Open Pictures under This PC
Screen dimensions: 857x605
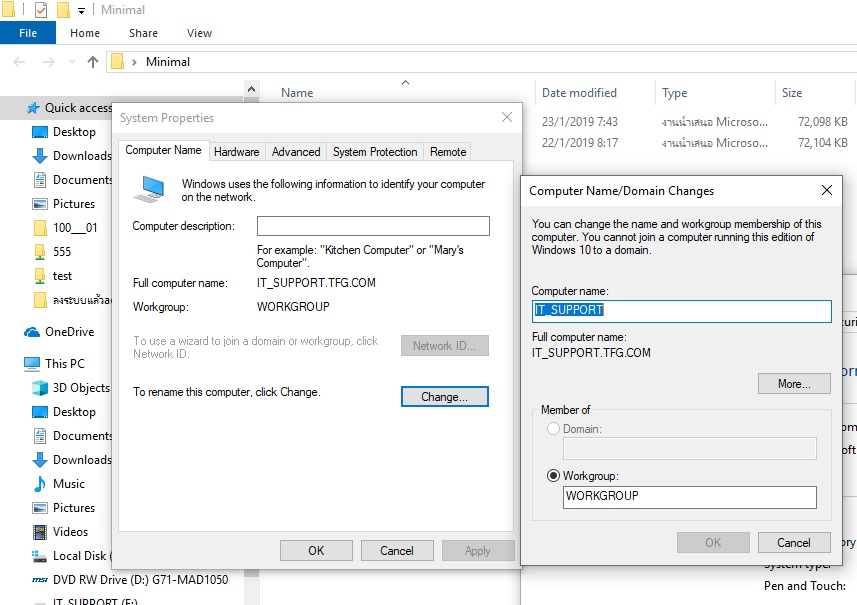click(63, 508)
